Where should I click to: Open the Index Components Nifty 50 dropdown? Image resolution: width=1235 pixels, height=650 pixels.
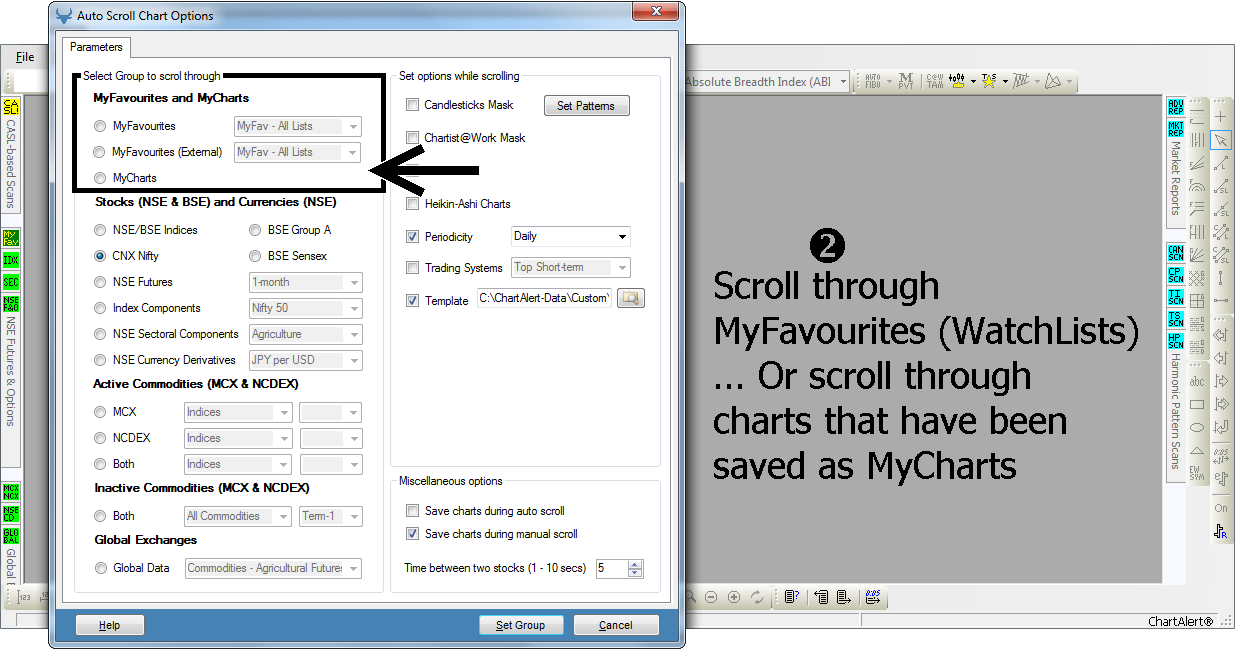click(305, 308)
